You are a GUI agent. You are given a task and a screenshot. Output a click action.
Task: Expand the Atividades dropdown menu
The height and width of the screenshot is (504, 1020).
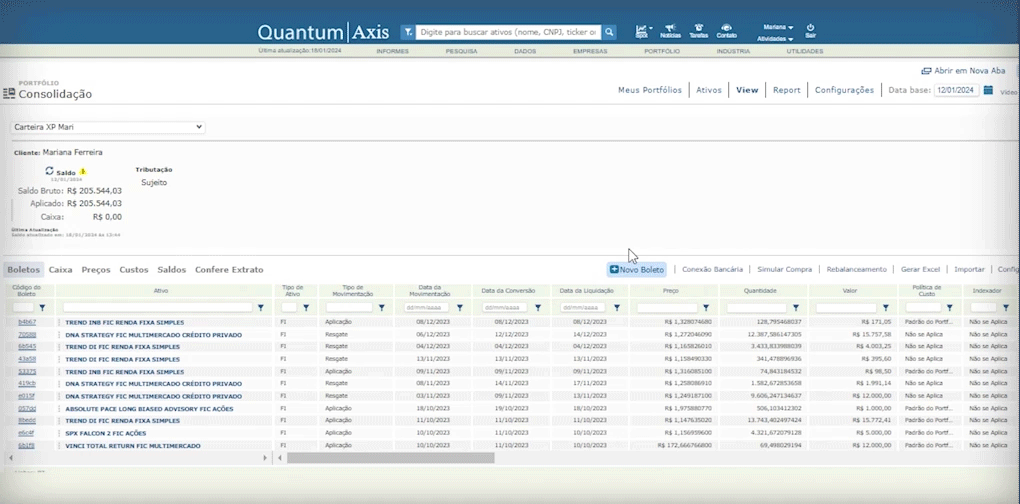[x=775, y=38]
